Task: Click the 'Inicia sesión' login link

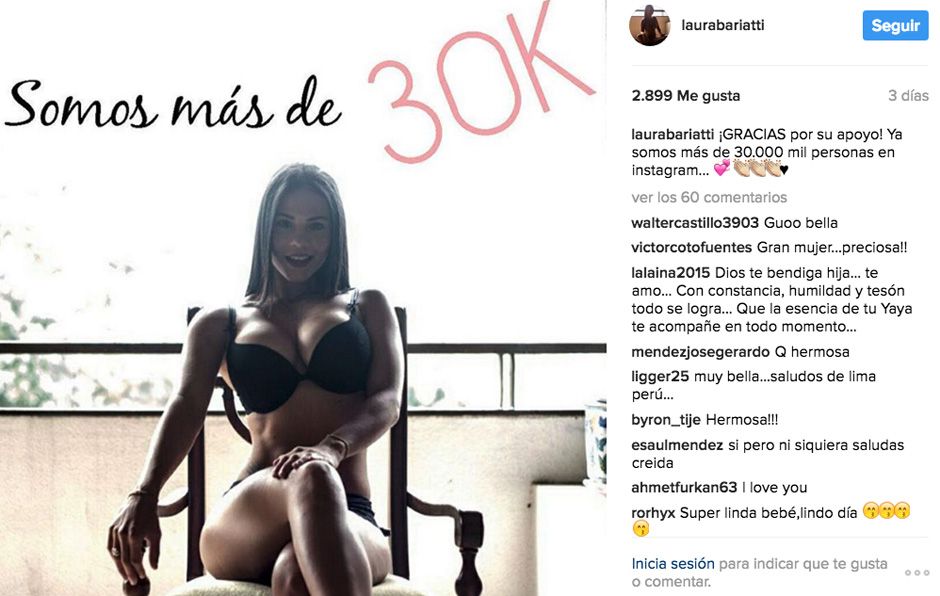Action: [673, 564]
